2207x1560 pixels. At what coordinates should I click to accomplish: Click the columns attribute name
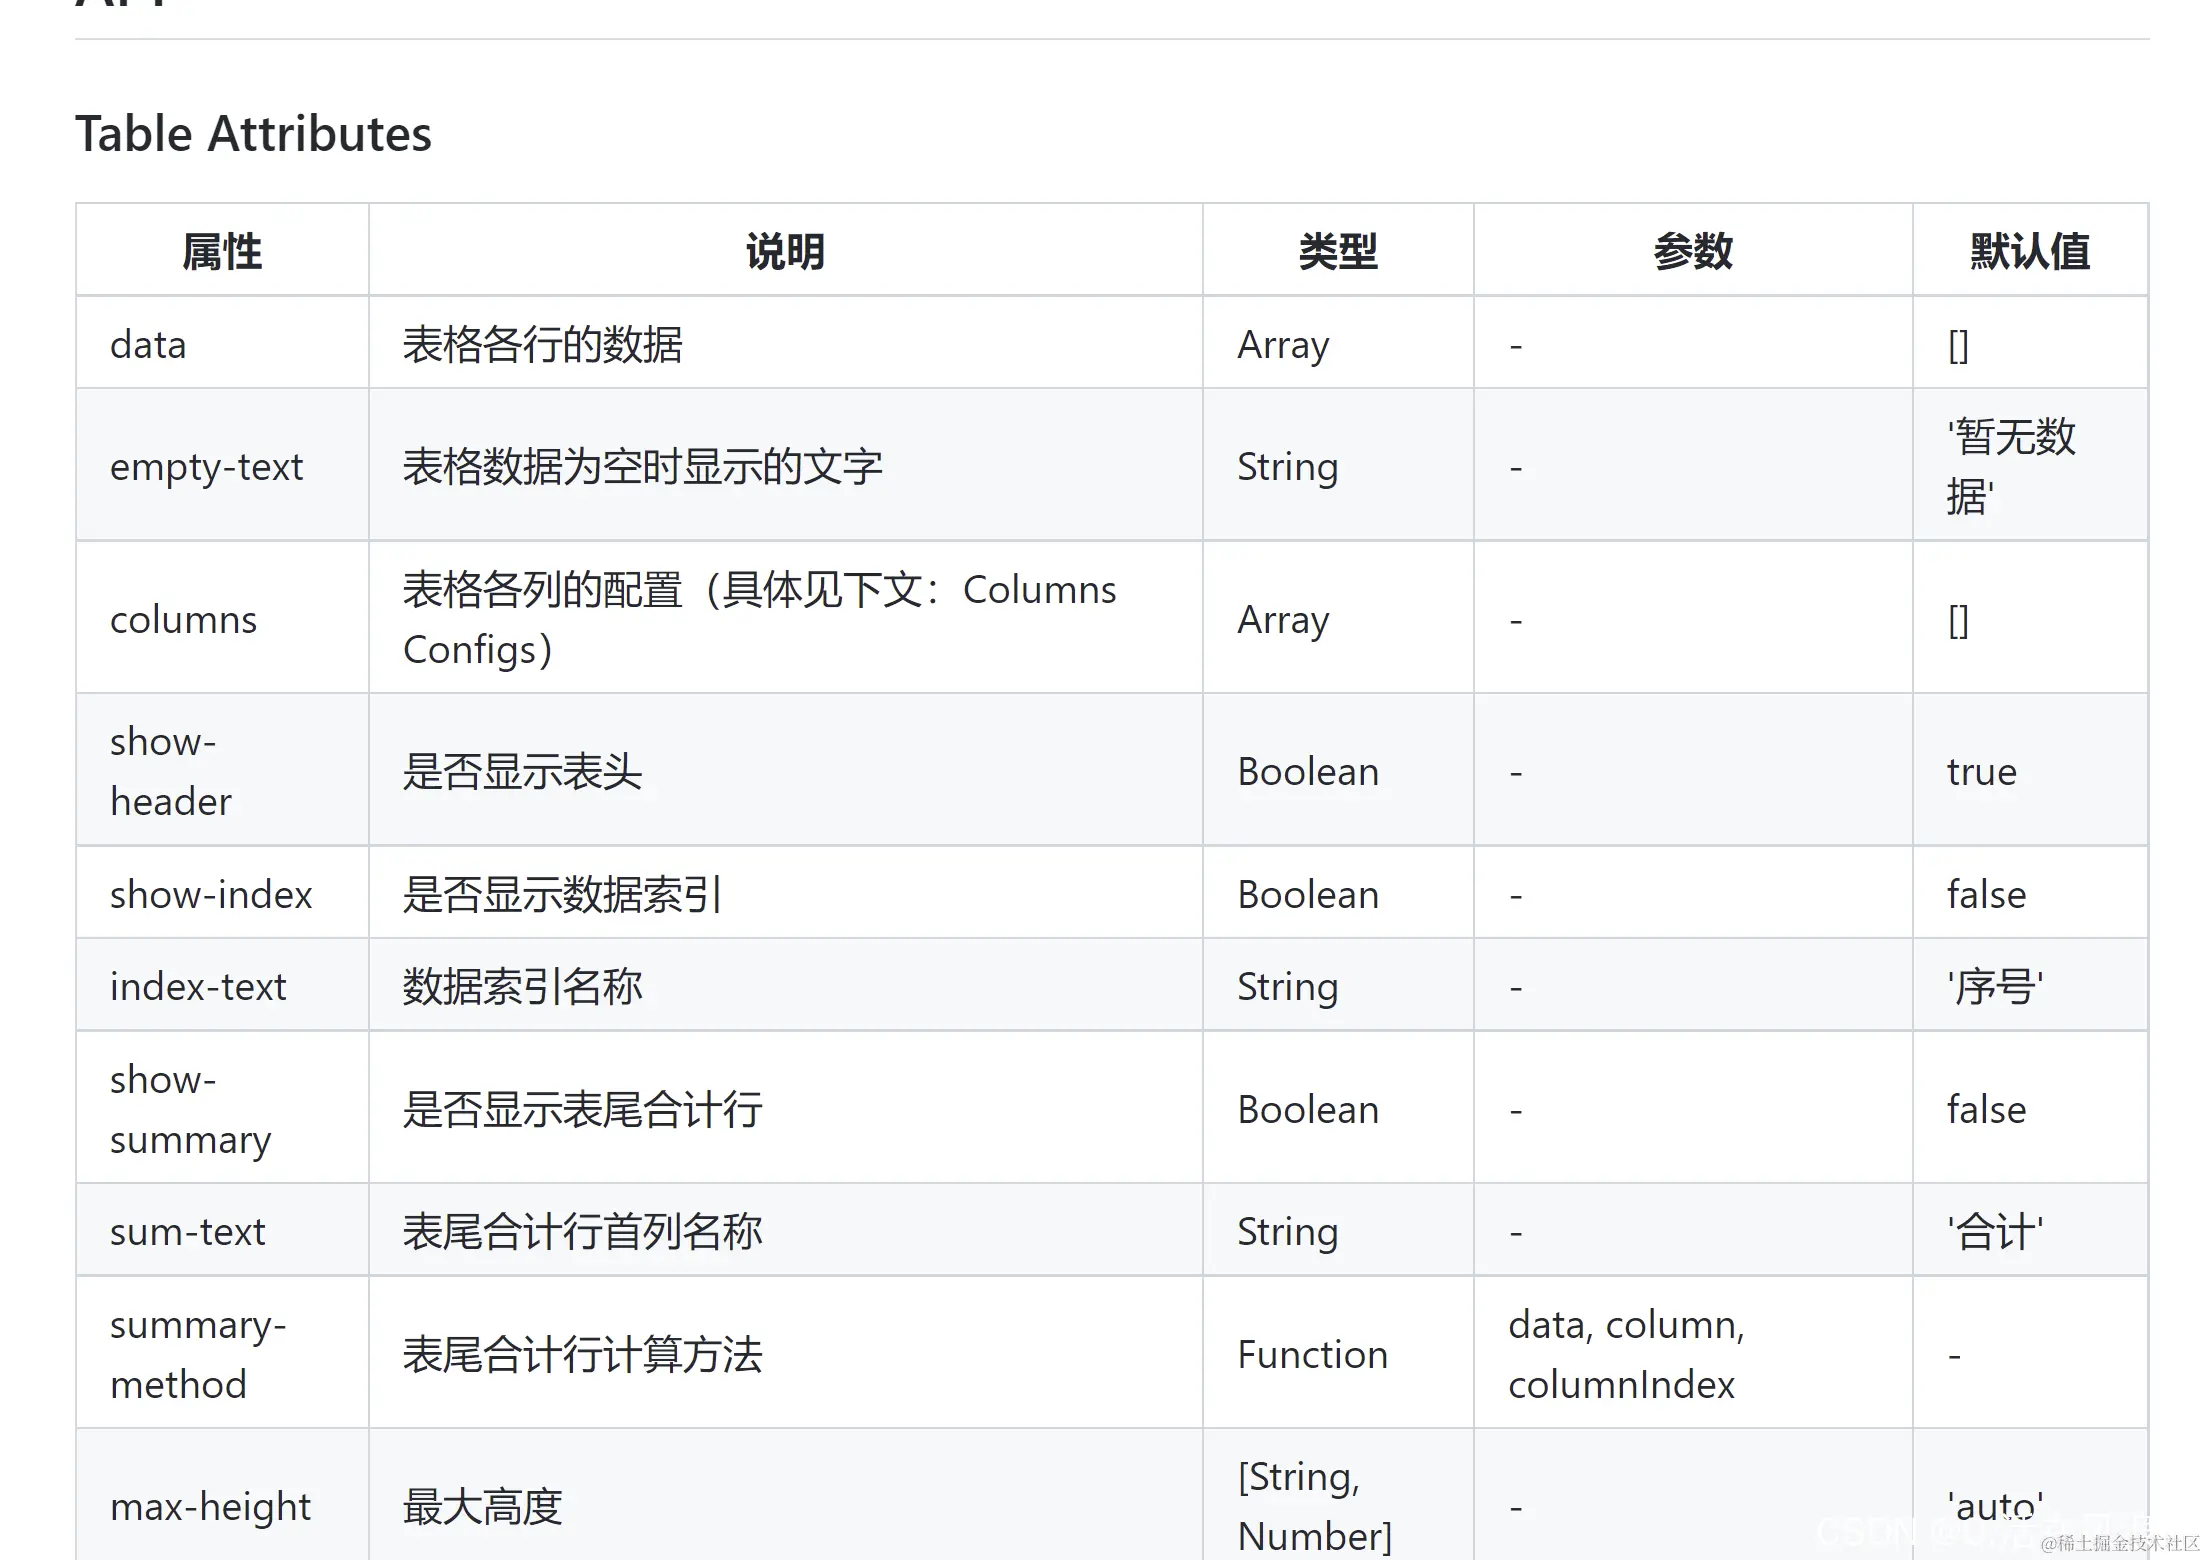[x=183, y=620]
